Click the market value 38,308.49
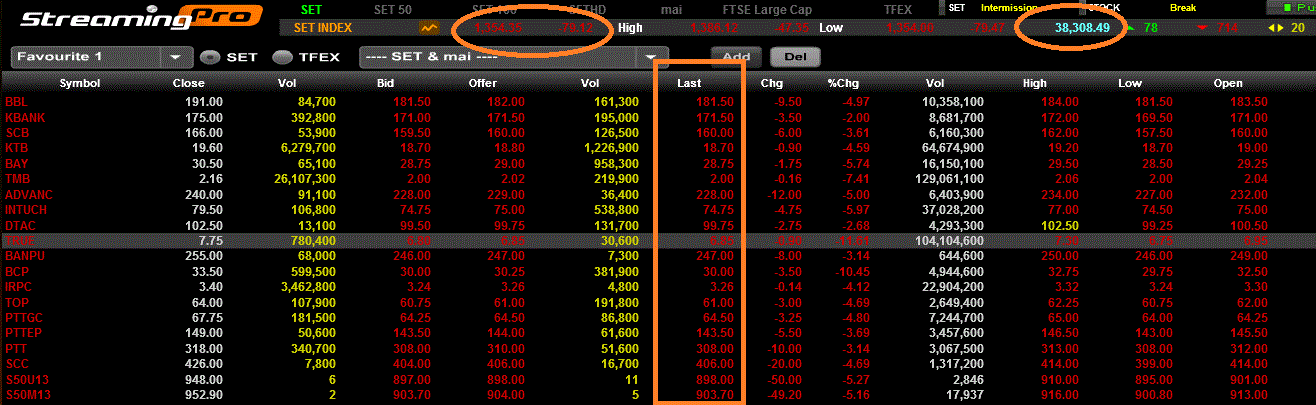The image size is (1316, 405). click(1082, 28)
